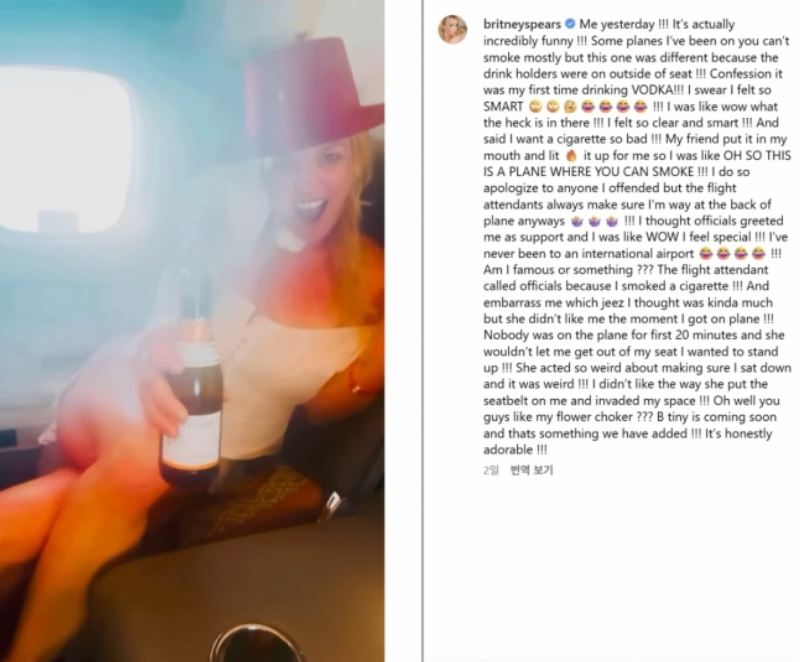Open the britneyspears username link

pyautogui.click(x=522, y=24)
